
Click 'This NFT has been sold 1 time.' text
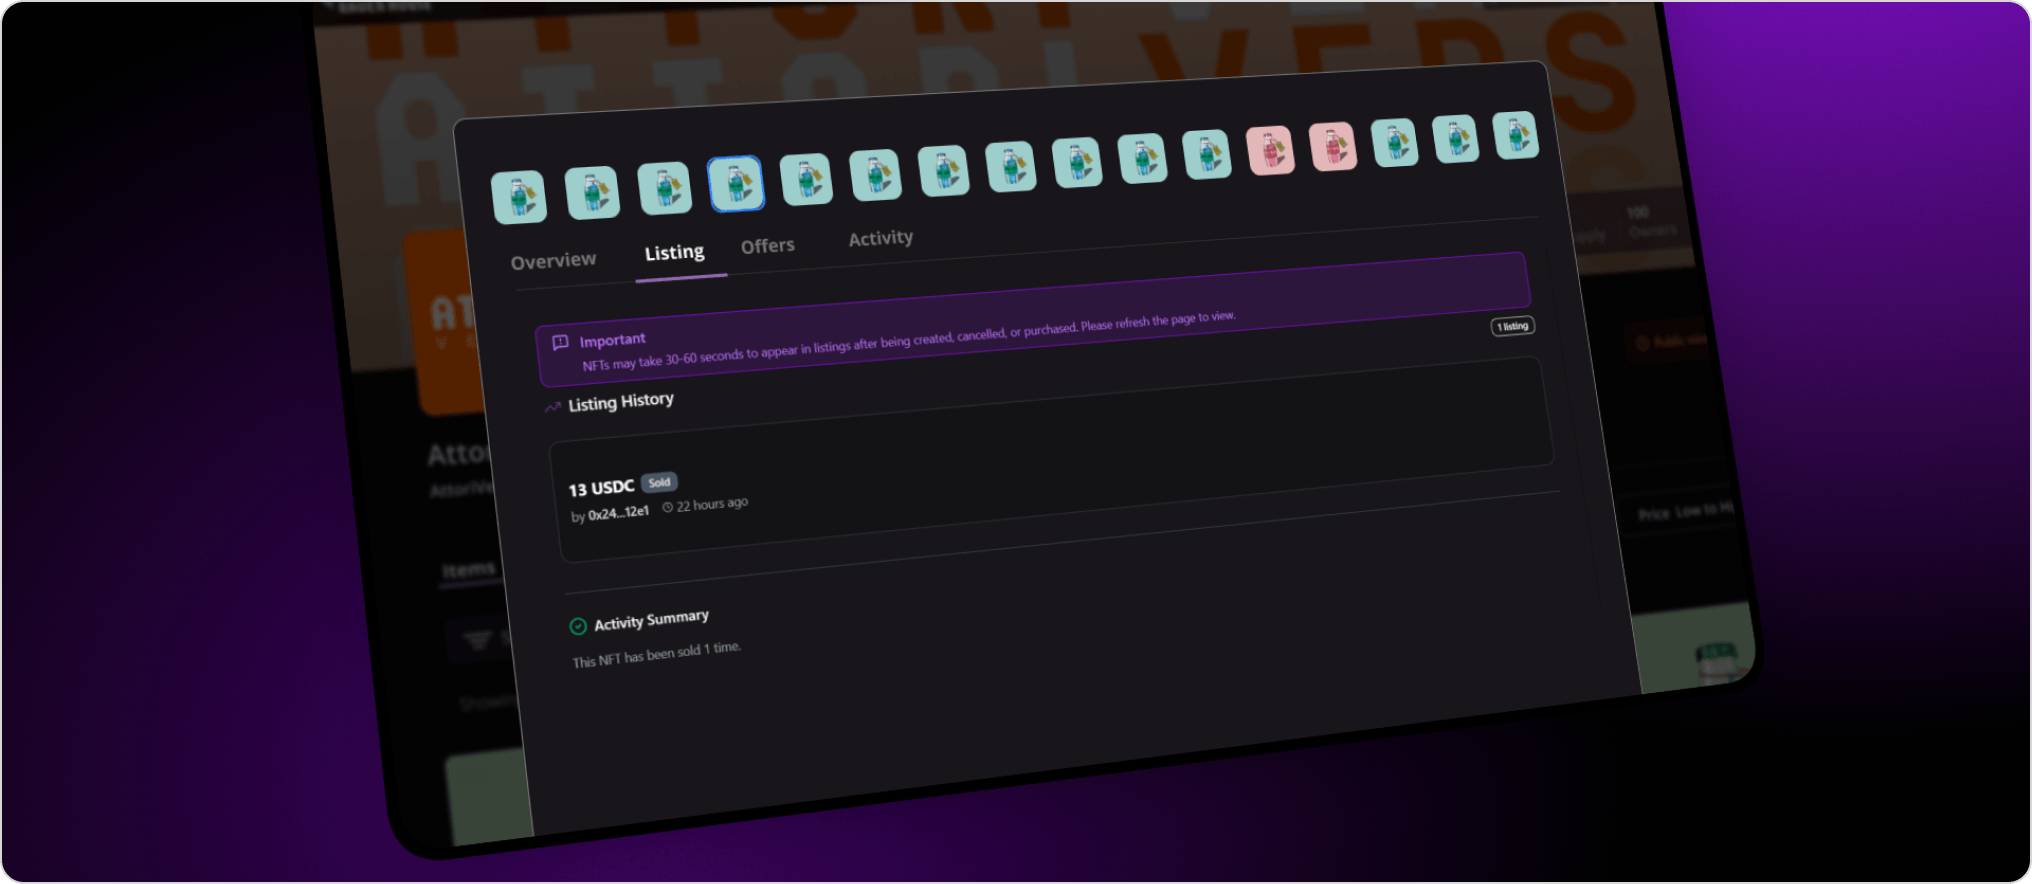(656, 655)
